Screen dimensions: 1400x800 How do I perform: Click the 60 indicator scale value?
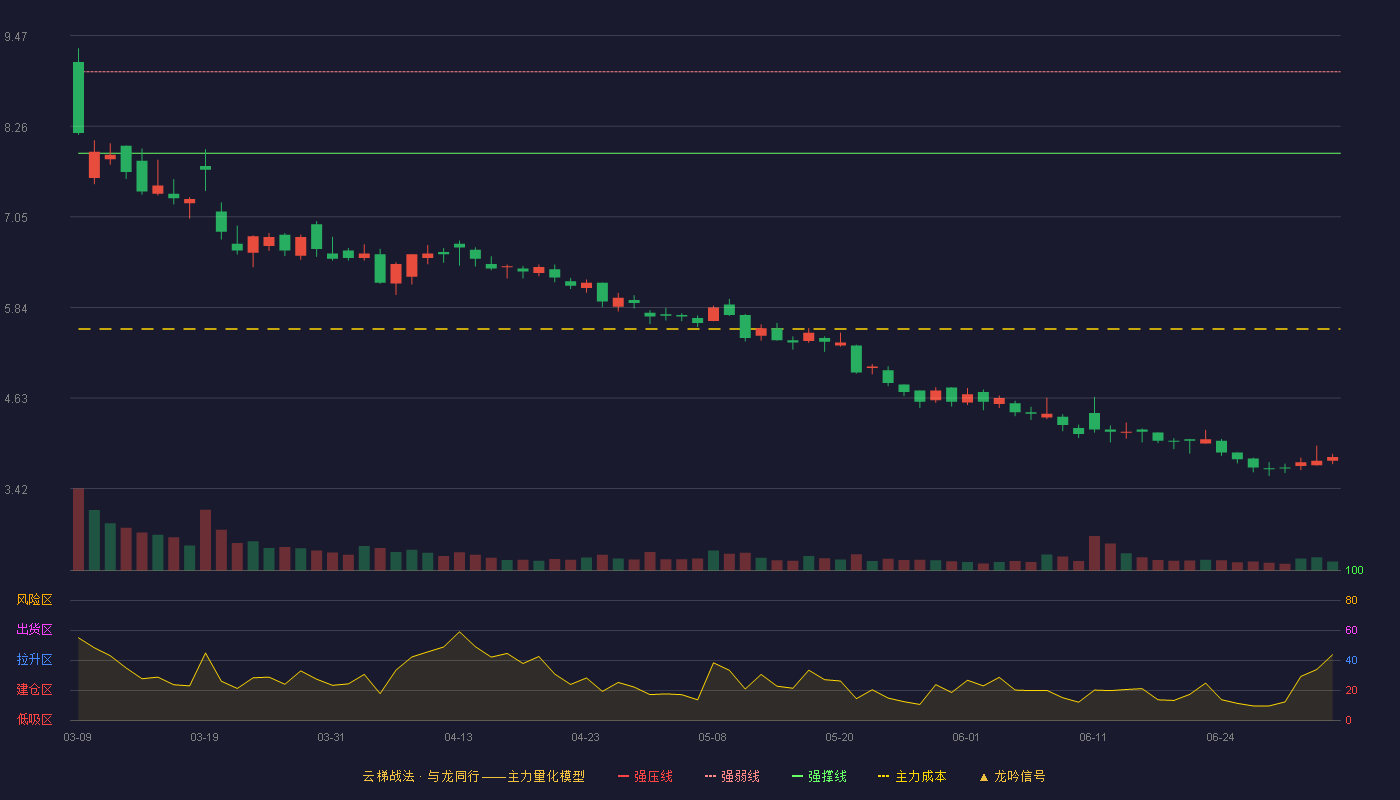1351,630
